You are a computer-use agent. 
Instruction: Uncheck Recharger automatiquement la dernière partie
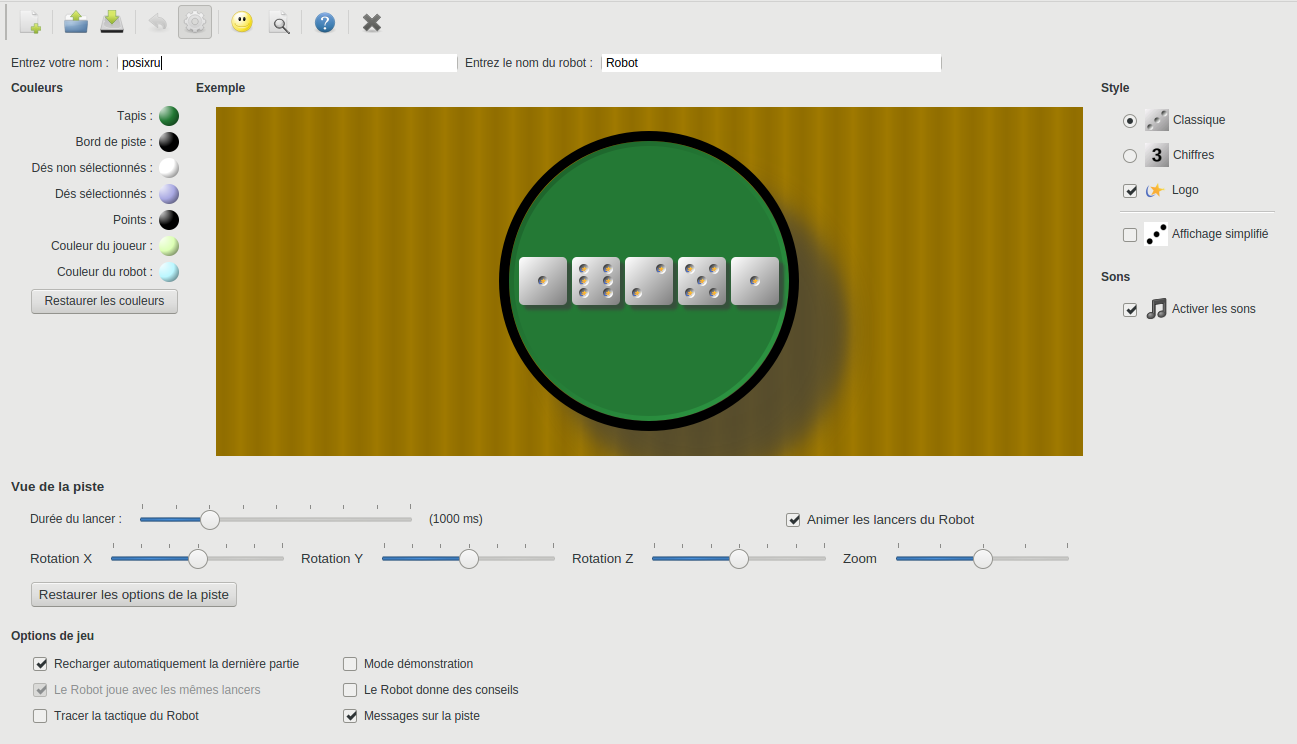coord(40,663)
